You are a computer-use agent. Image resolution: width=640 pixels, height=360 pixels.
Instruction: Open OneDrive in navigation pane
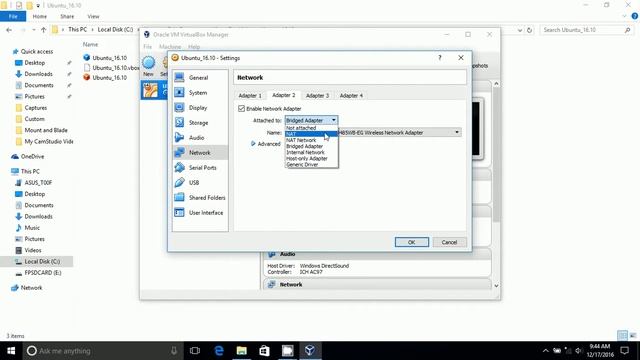[32, 156]
